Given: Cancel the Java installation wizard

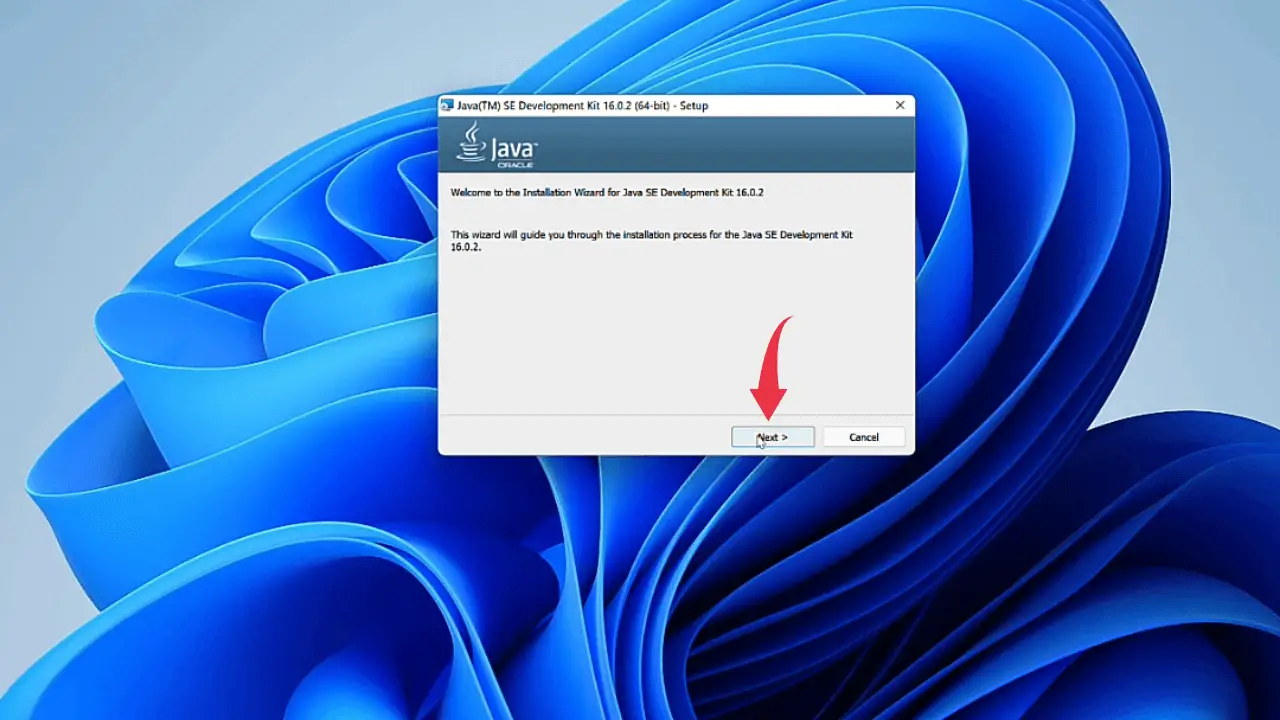Looking at the screenshot, I should point(864,437).
